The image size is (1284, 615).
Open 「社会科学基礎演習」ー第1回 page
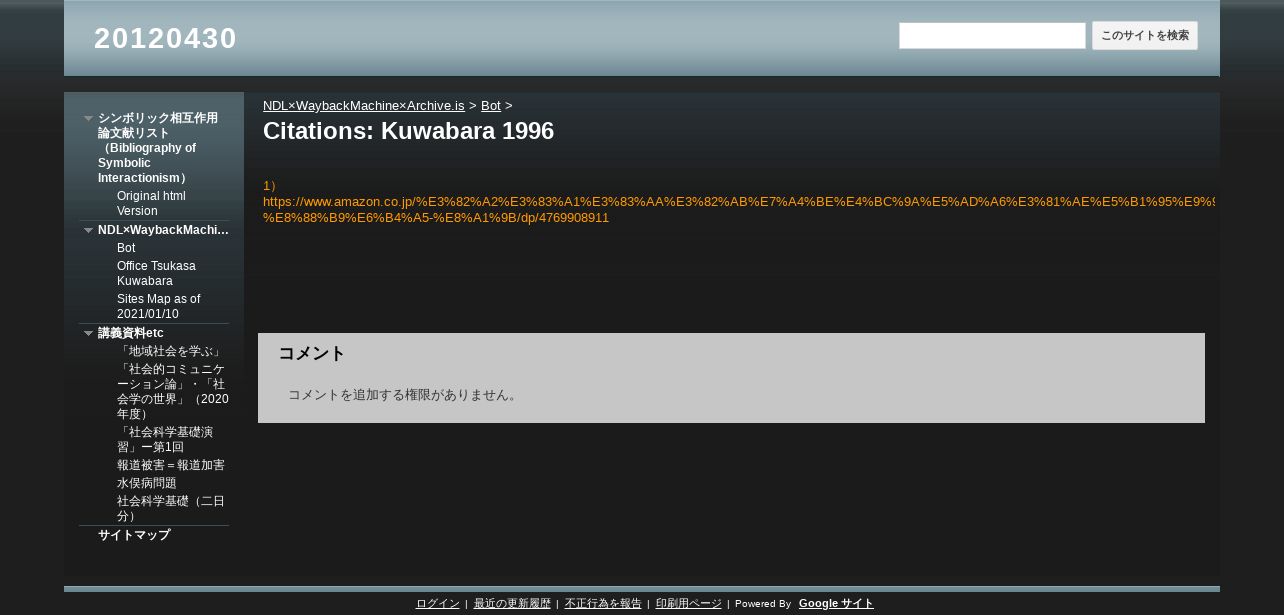tap(165, 439)
